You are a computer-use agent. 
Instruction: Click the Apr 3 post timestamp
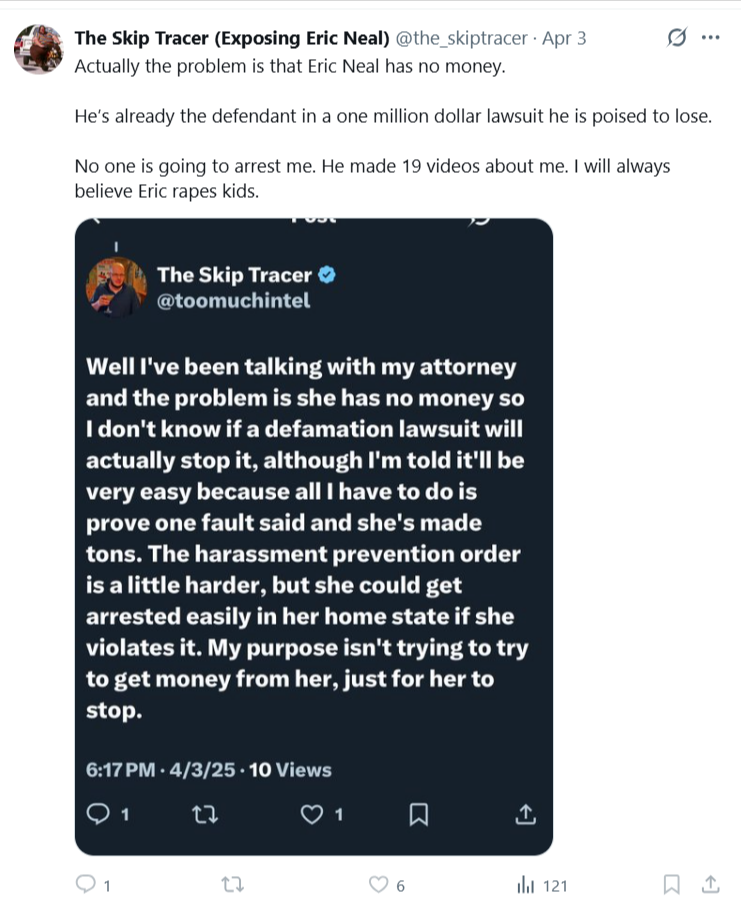[564, 39]
